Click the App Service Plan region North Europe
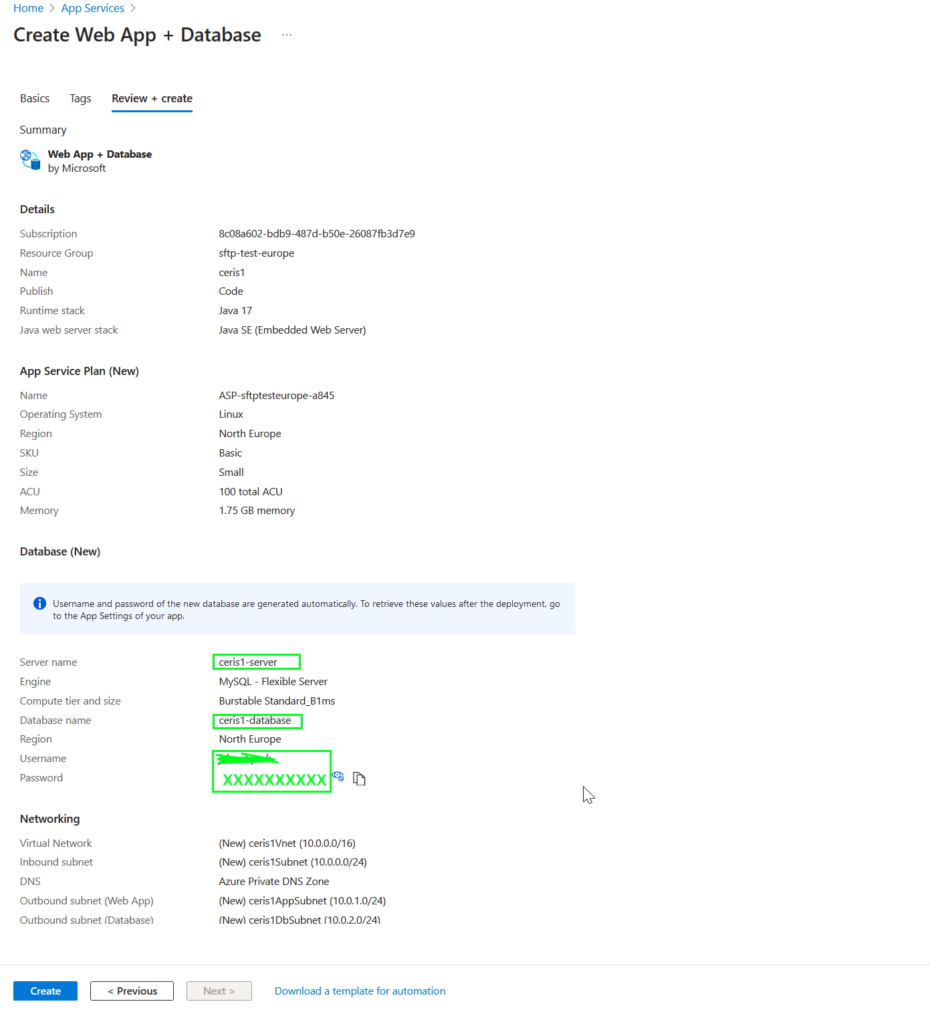 pos(249,434)
